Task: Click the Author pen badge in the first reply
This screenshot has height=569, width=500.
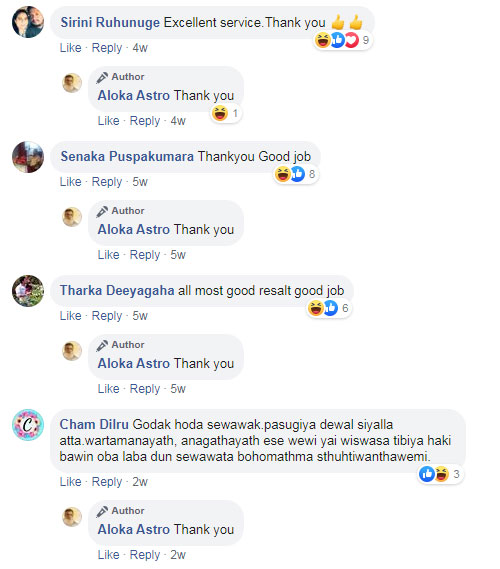Action: click(x=102, y=77)
